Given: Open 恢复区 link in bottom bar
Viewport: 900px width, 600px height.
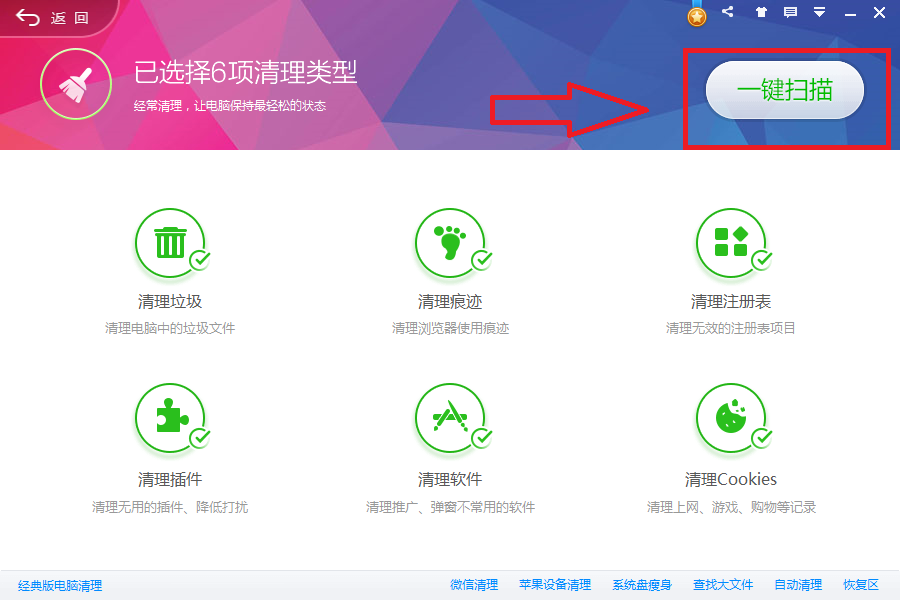Looking at the screenshot, I should point(860,585).
